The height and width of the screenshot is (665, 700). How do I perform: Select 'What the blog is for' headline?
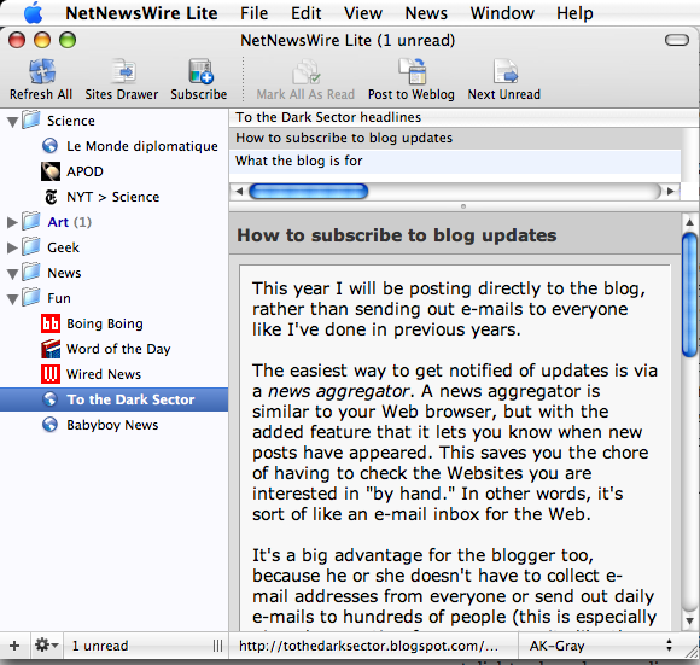pos(455,161)
